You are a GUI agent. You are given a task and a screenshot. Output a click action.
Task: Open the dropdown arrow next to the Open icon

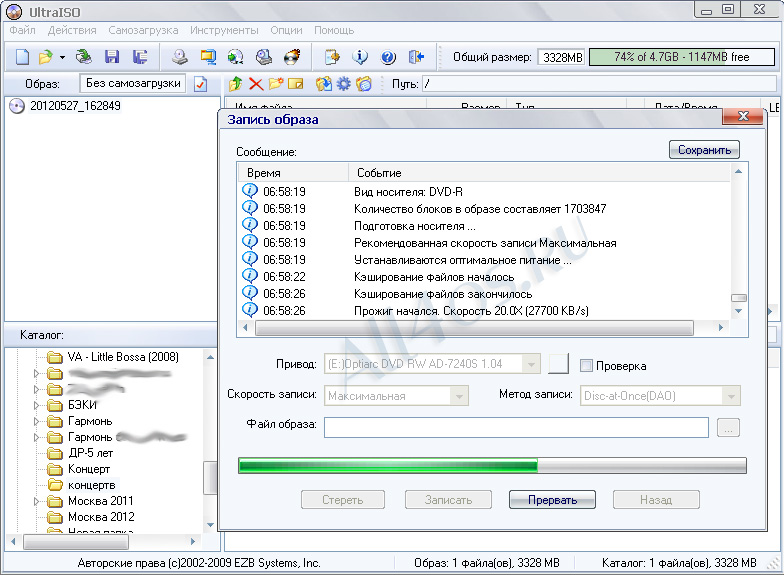(x=62, y=58)
